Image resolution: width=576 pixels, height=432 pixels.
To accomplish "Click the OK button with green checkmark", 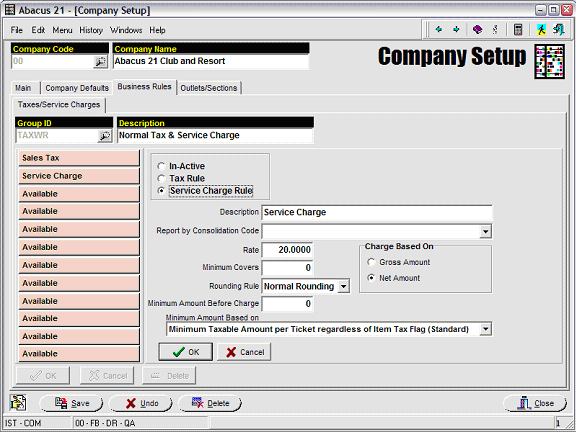I will coord(186,352).
